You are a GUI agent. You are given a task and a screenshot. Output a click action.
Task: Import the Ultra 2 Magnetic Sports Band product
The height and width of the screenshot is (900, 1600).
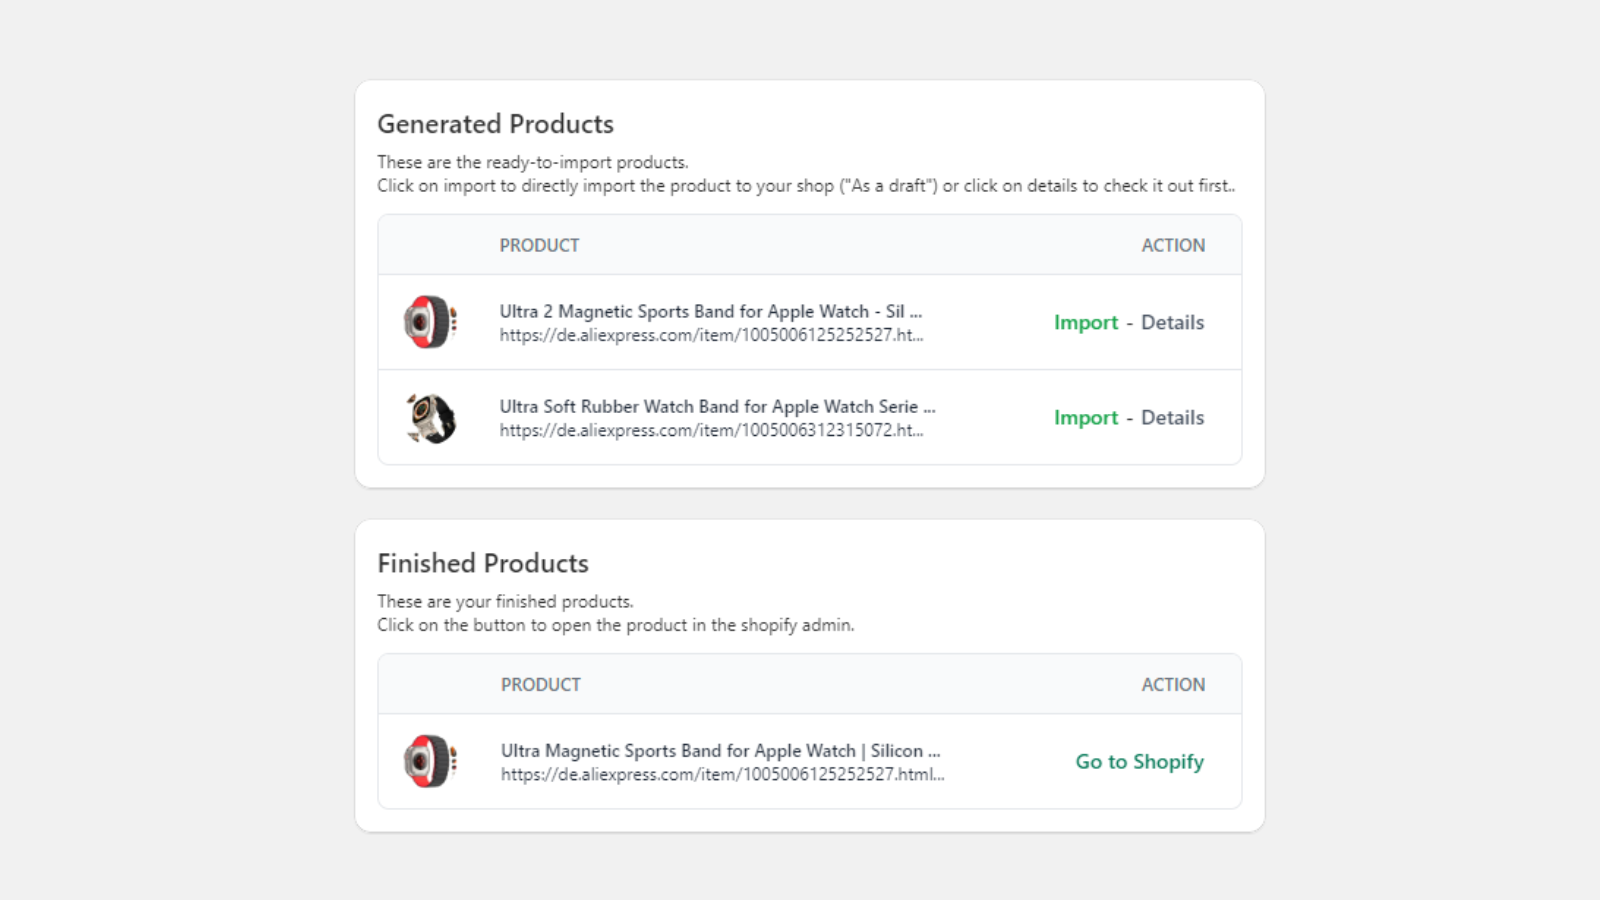(1085, 322)
